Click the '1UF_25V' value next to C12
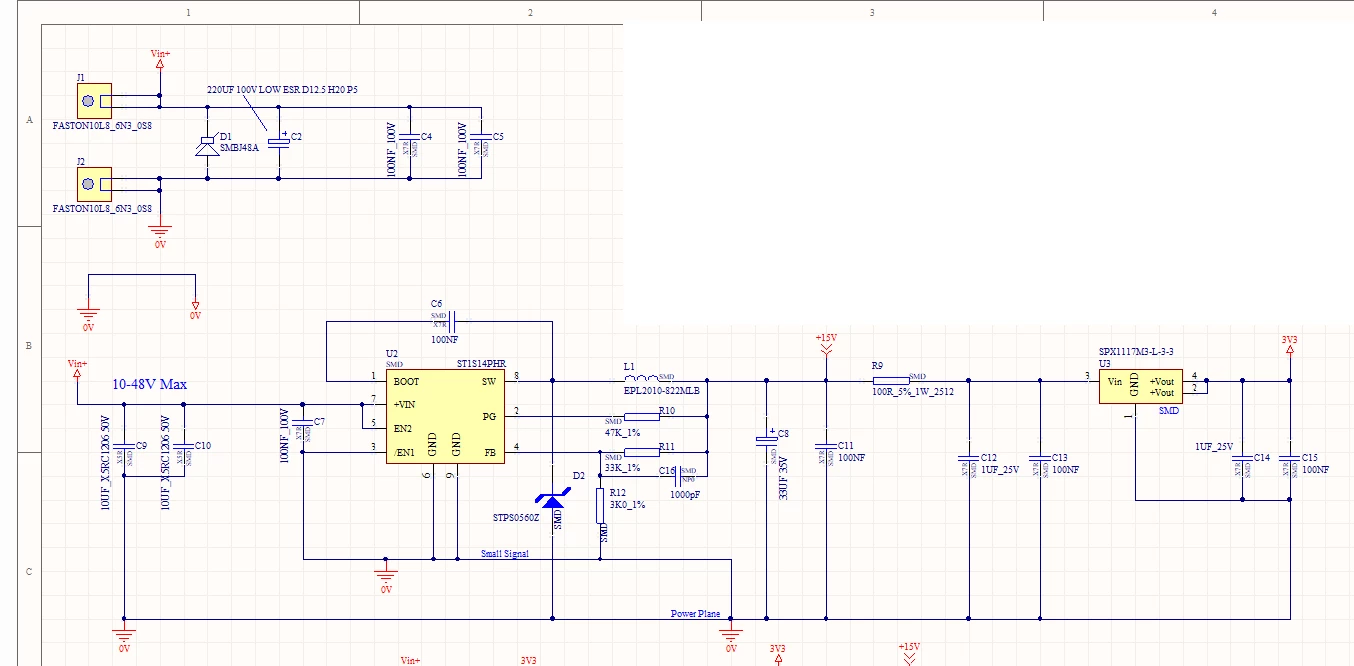 pyautogui.click(x=1001, y=469)
